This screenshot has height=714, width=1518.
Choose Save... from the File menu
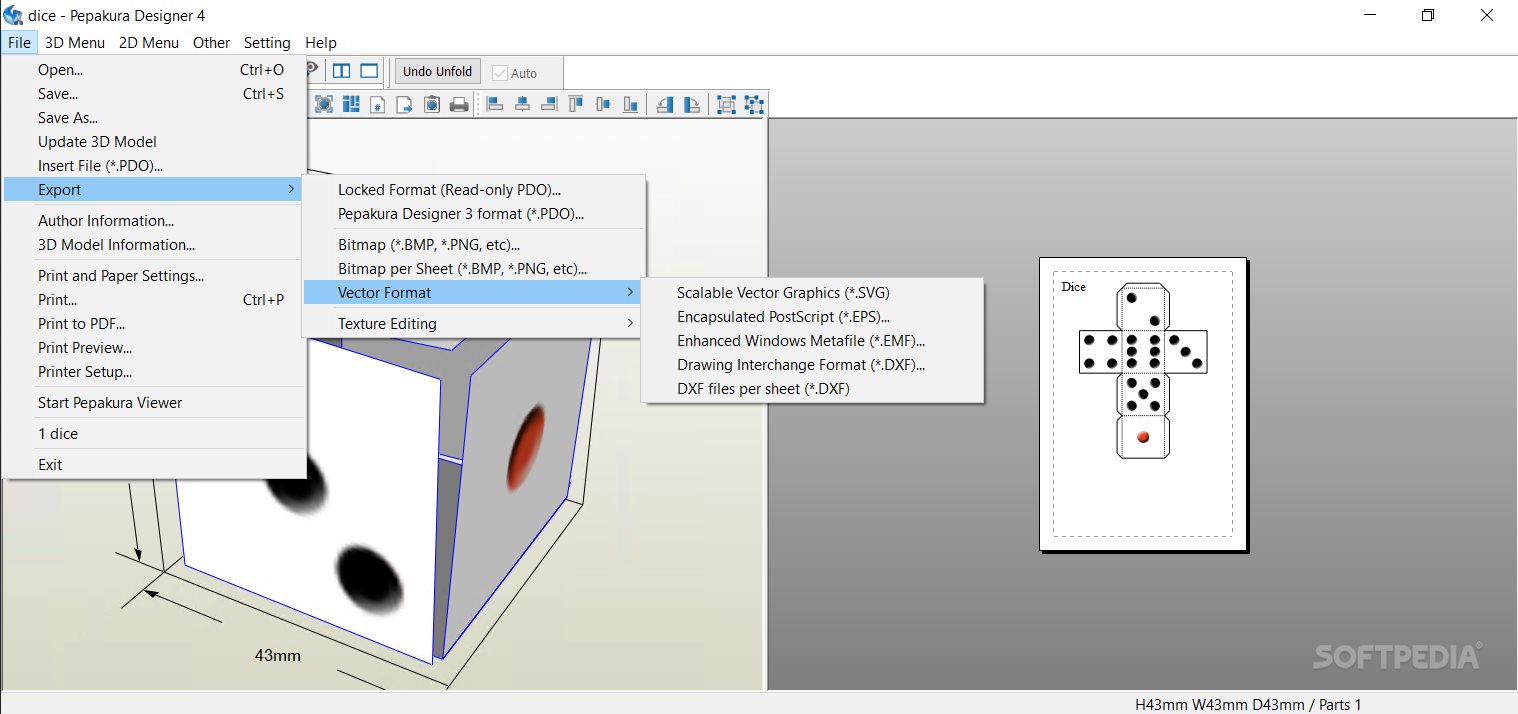coord(154,94)
